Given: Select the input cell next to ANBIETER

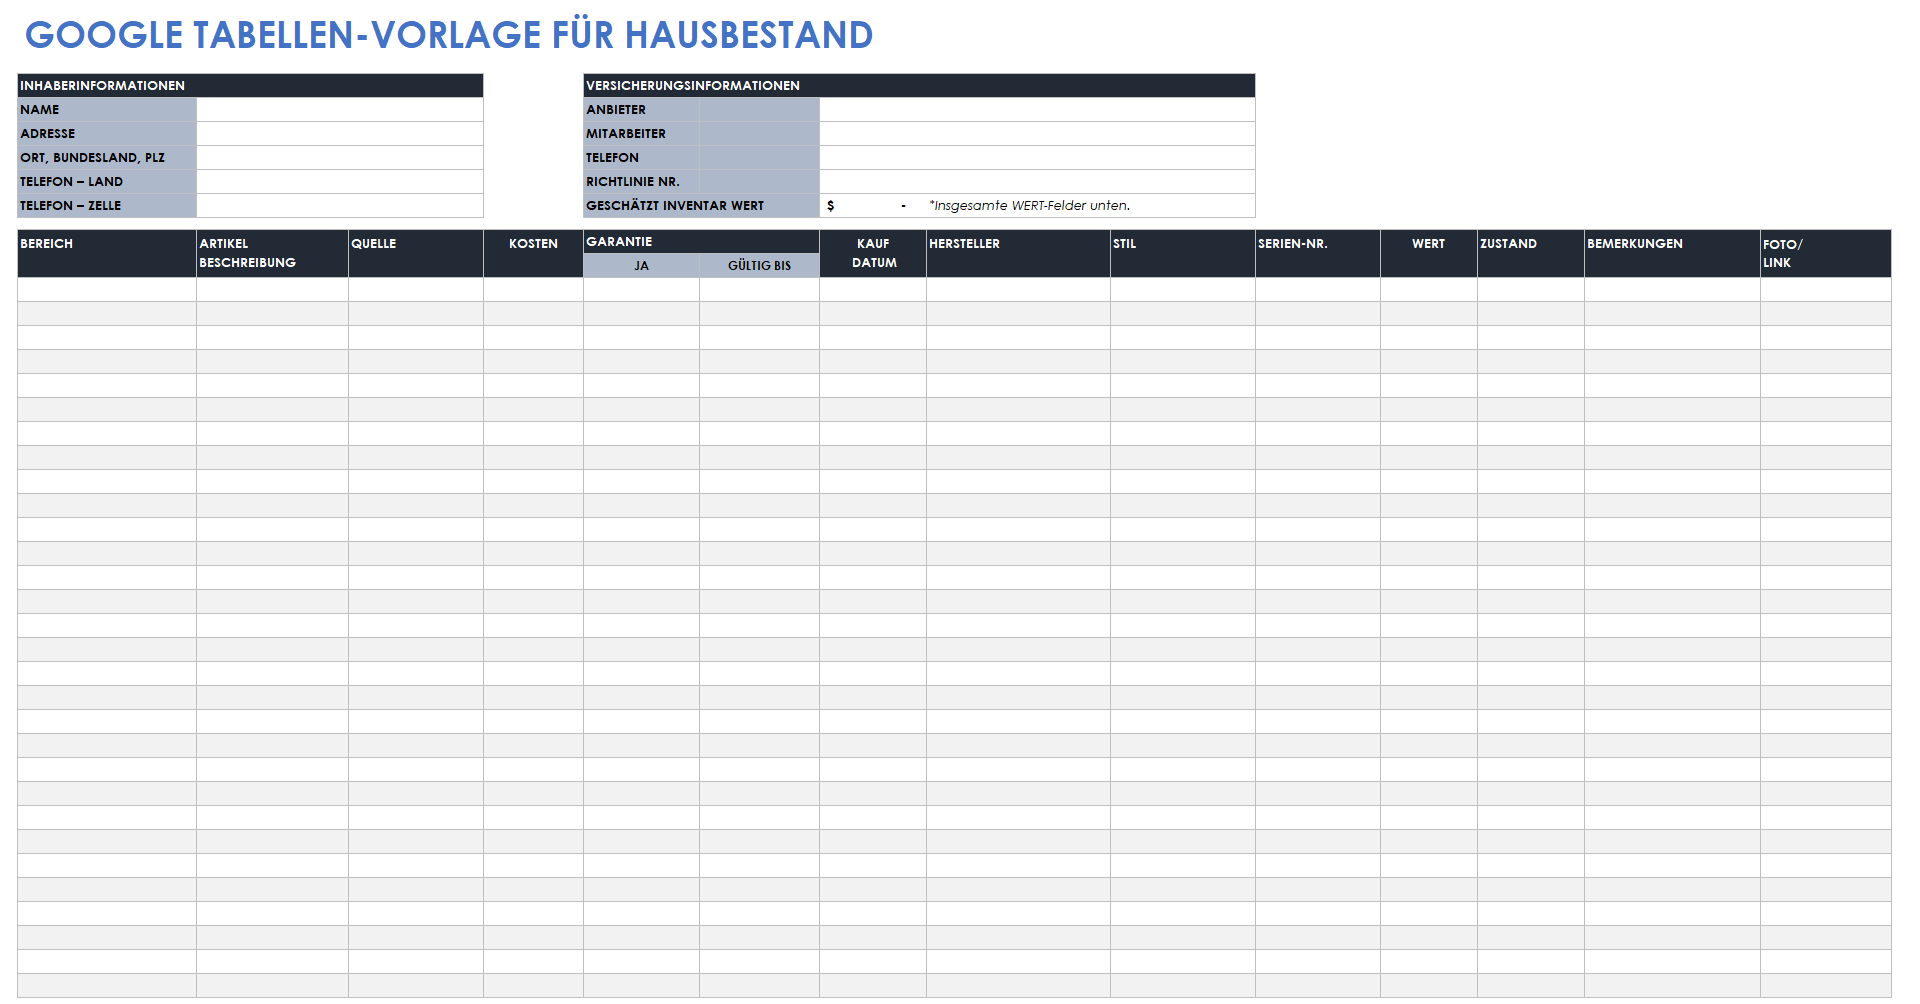Looking at the screenshot, I should 1037,110.
